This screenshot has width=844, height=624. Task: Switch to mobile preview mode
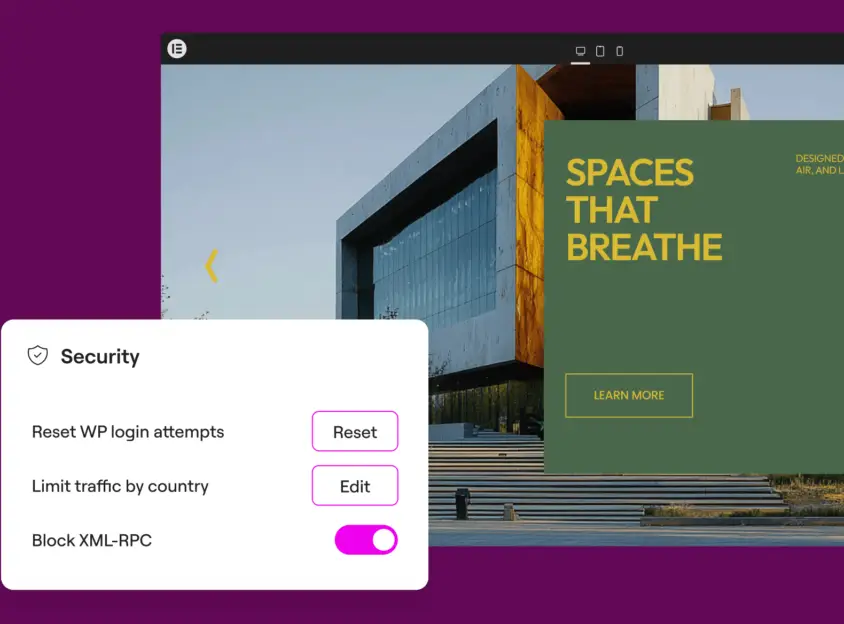click(x=620, y=51)
